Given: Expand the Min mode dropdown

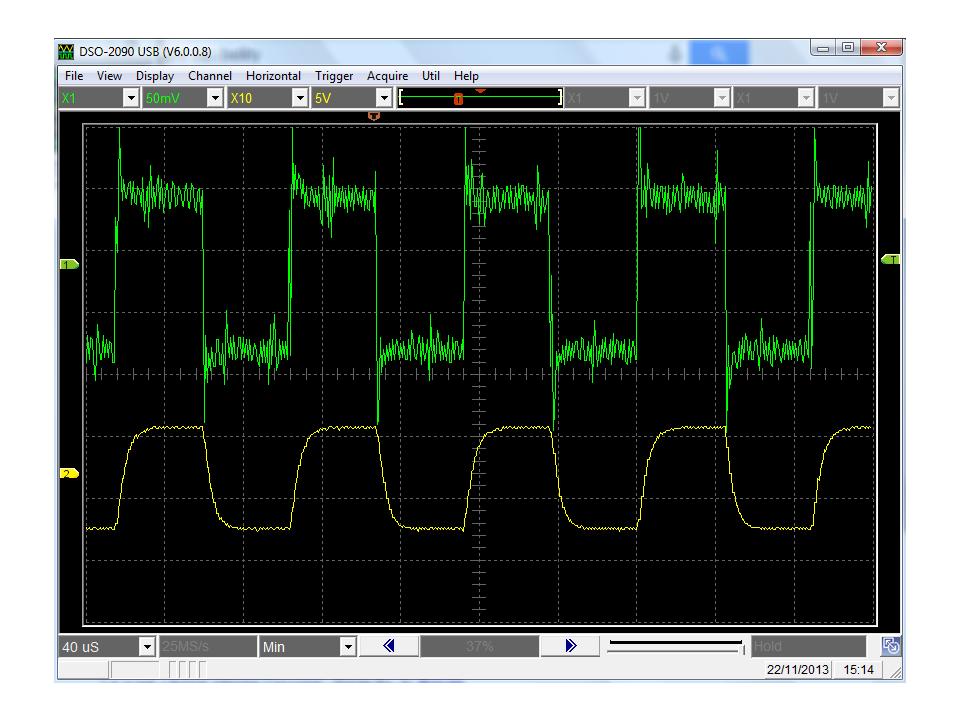Looking at the screenshot, I should point(348,647).
